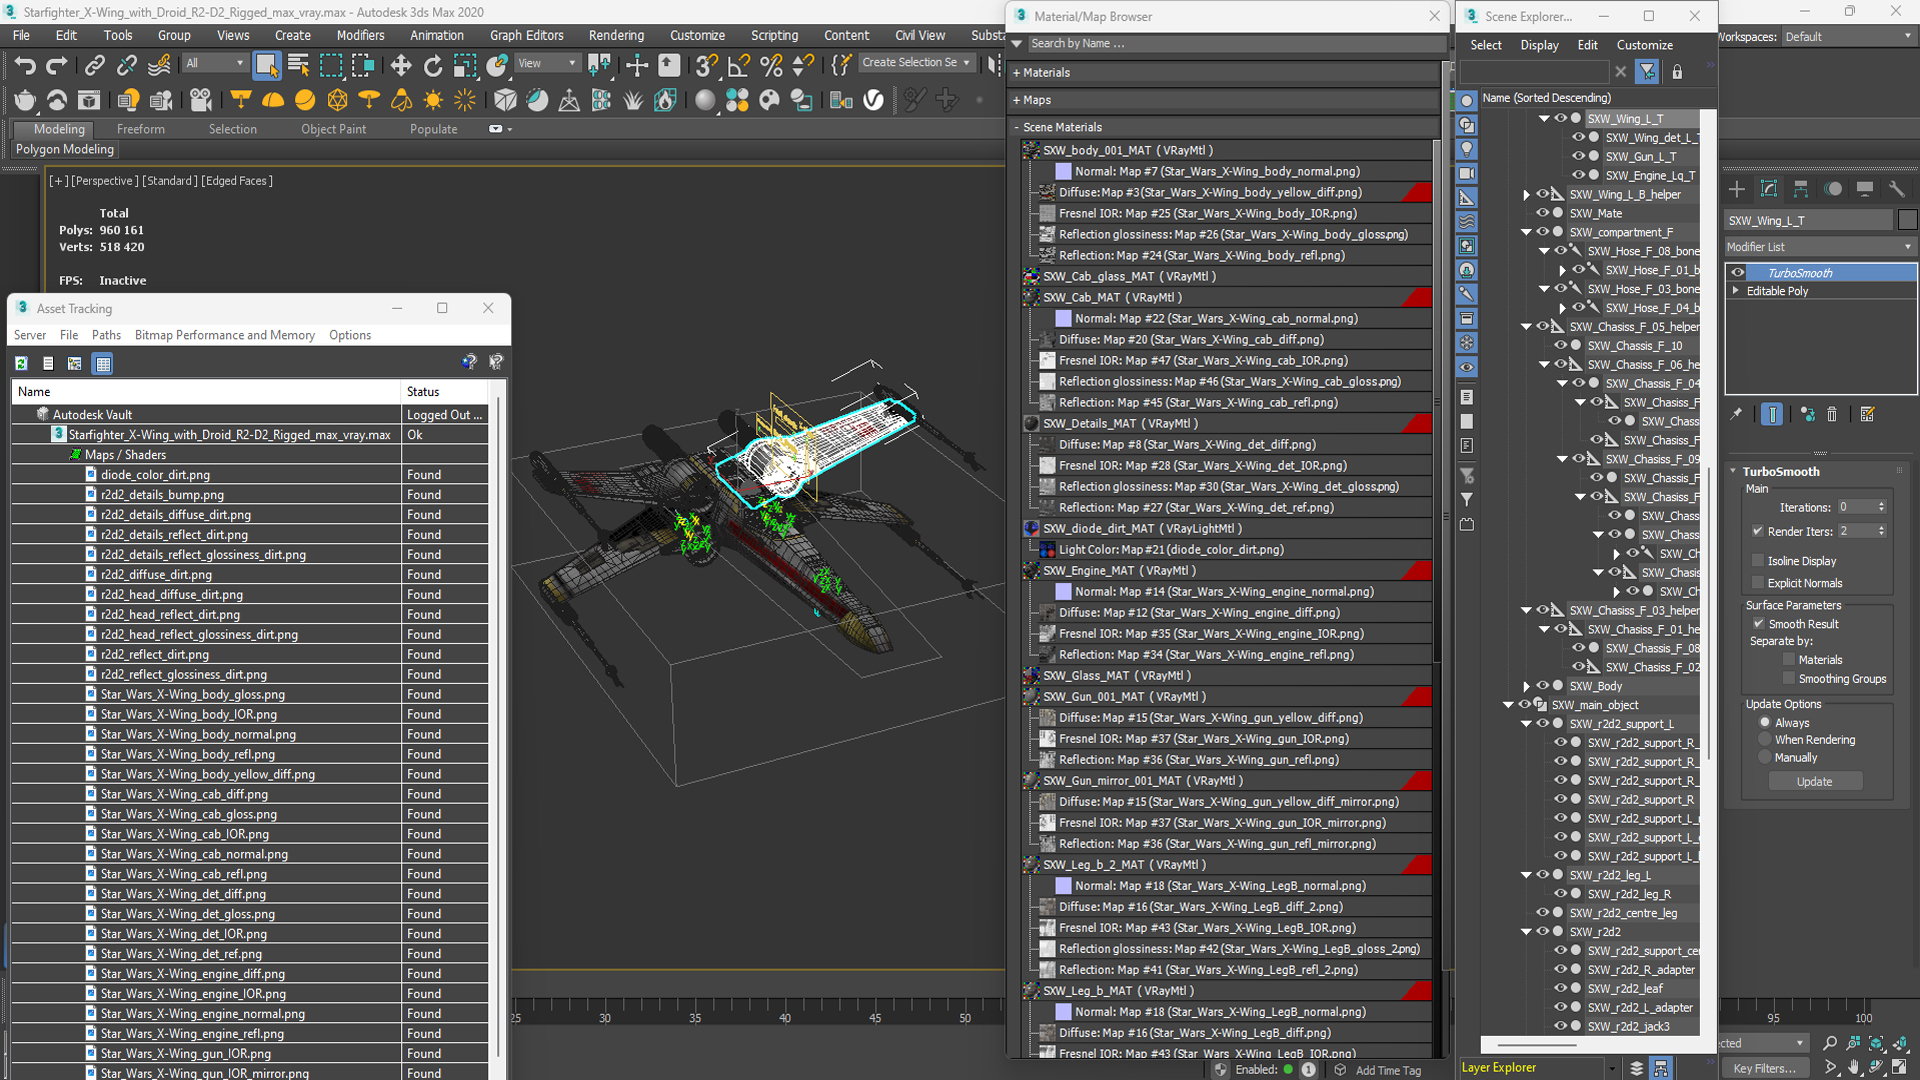Open Select by Name list
This screenshot has width=1920, height=1080.
point(298,66)
